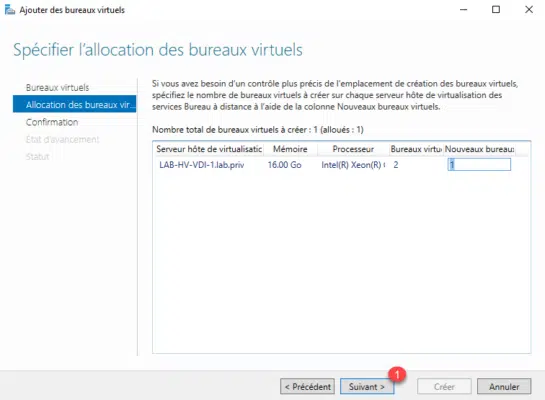Screen dimensions: 545x400
Task: Click the Bureaux virtuels column header
Action: 416,149
